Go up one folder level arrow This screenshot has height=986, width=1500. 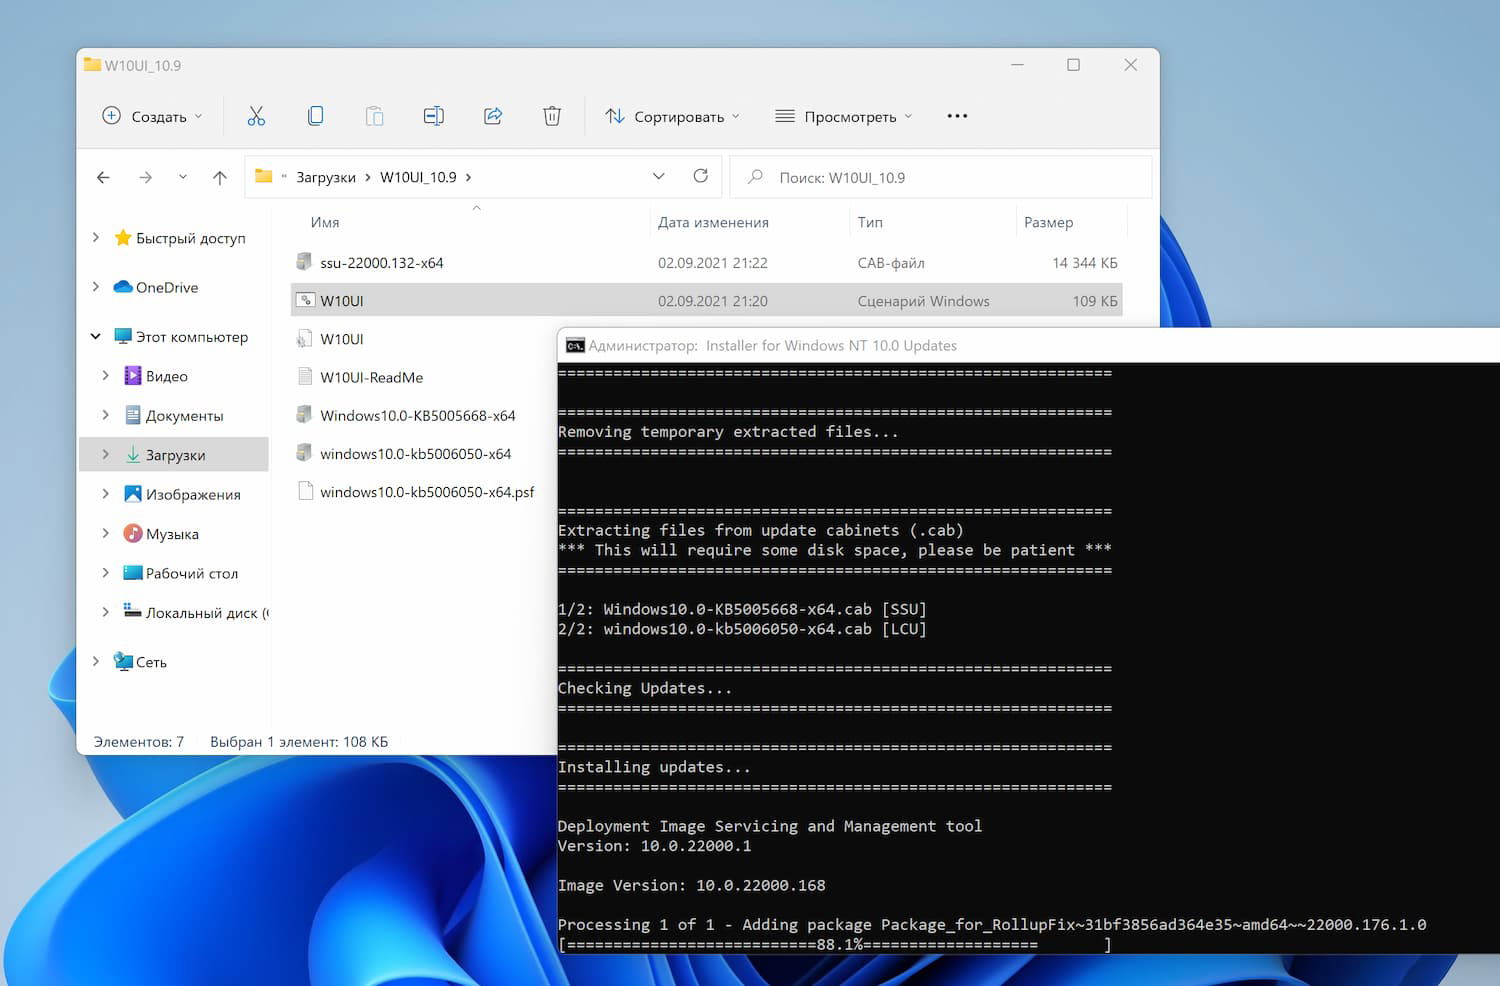point(220,177)
